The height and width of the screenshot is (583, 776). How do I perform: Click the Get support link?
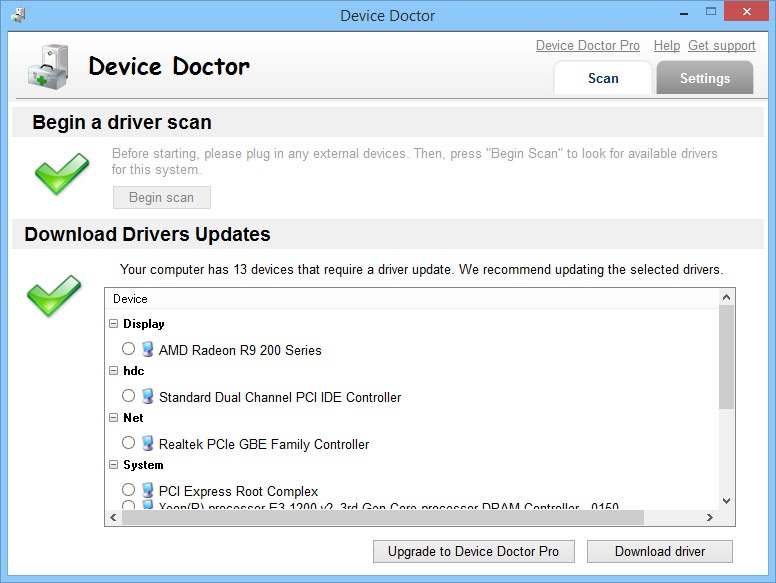(722, 46)
